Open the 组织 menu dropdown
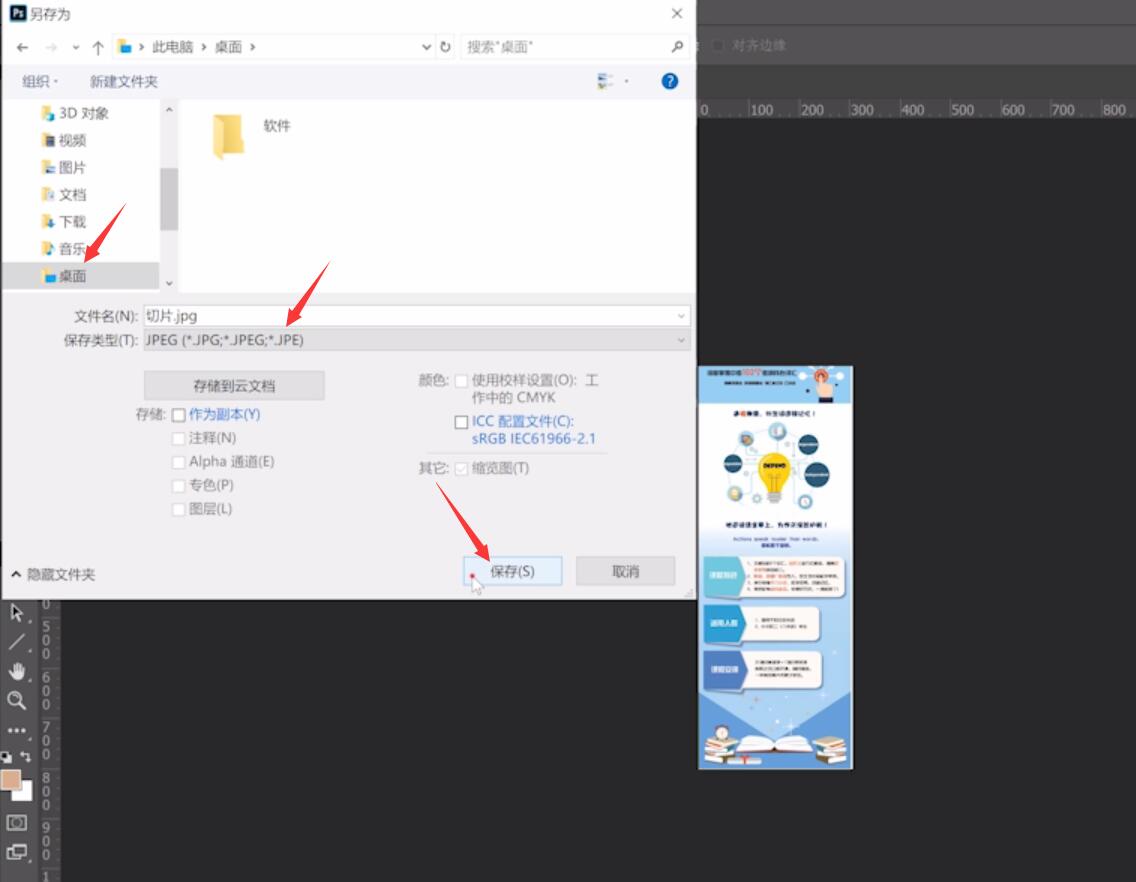This screenshot has height=882, width=1136. click(x=40, y=81)
